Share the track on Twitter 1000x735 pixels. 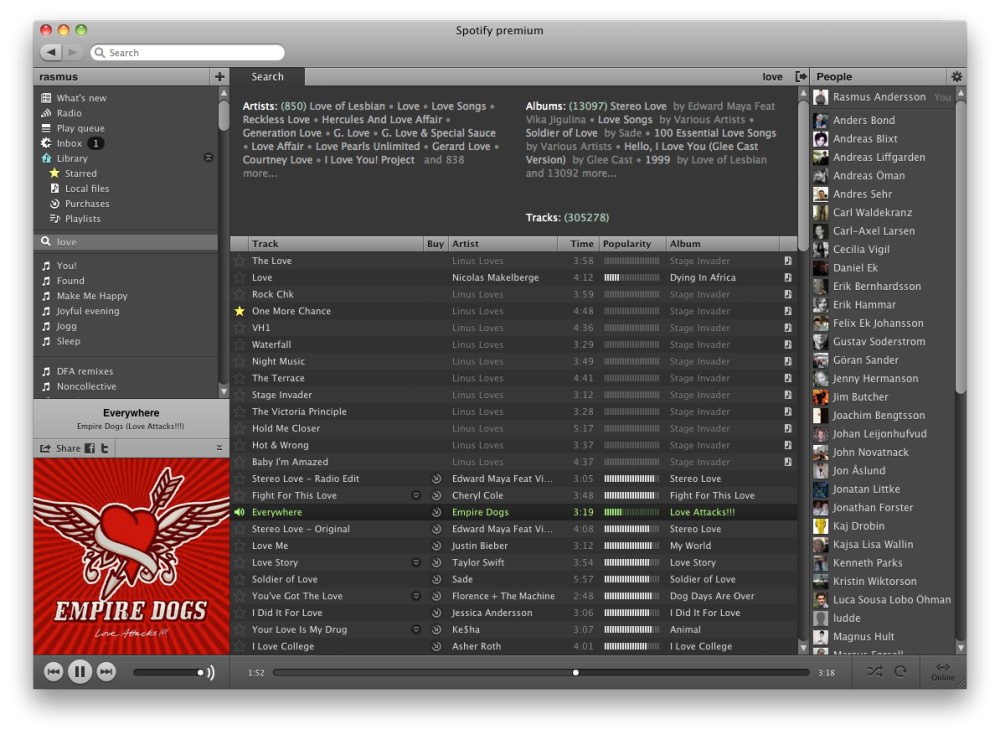point(104,448)
